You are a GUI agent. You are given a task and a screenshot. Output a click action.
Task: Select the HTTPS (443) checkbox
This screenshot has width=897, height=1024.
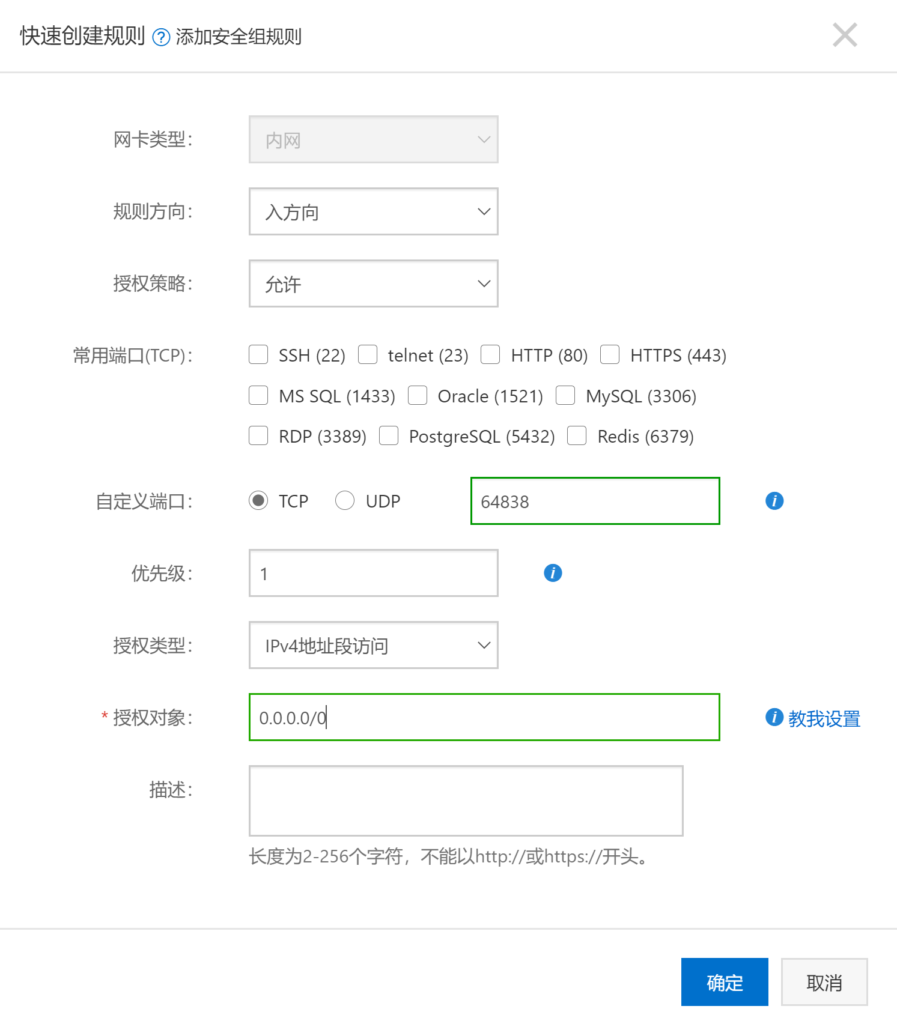[610, 355]
